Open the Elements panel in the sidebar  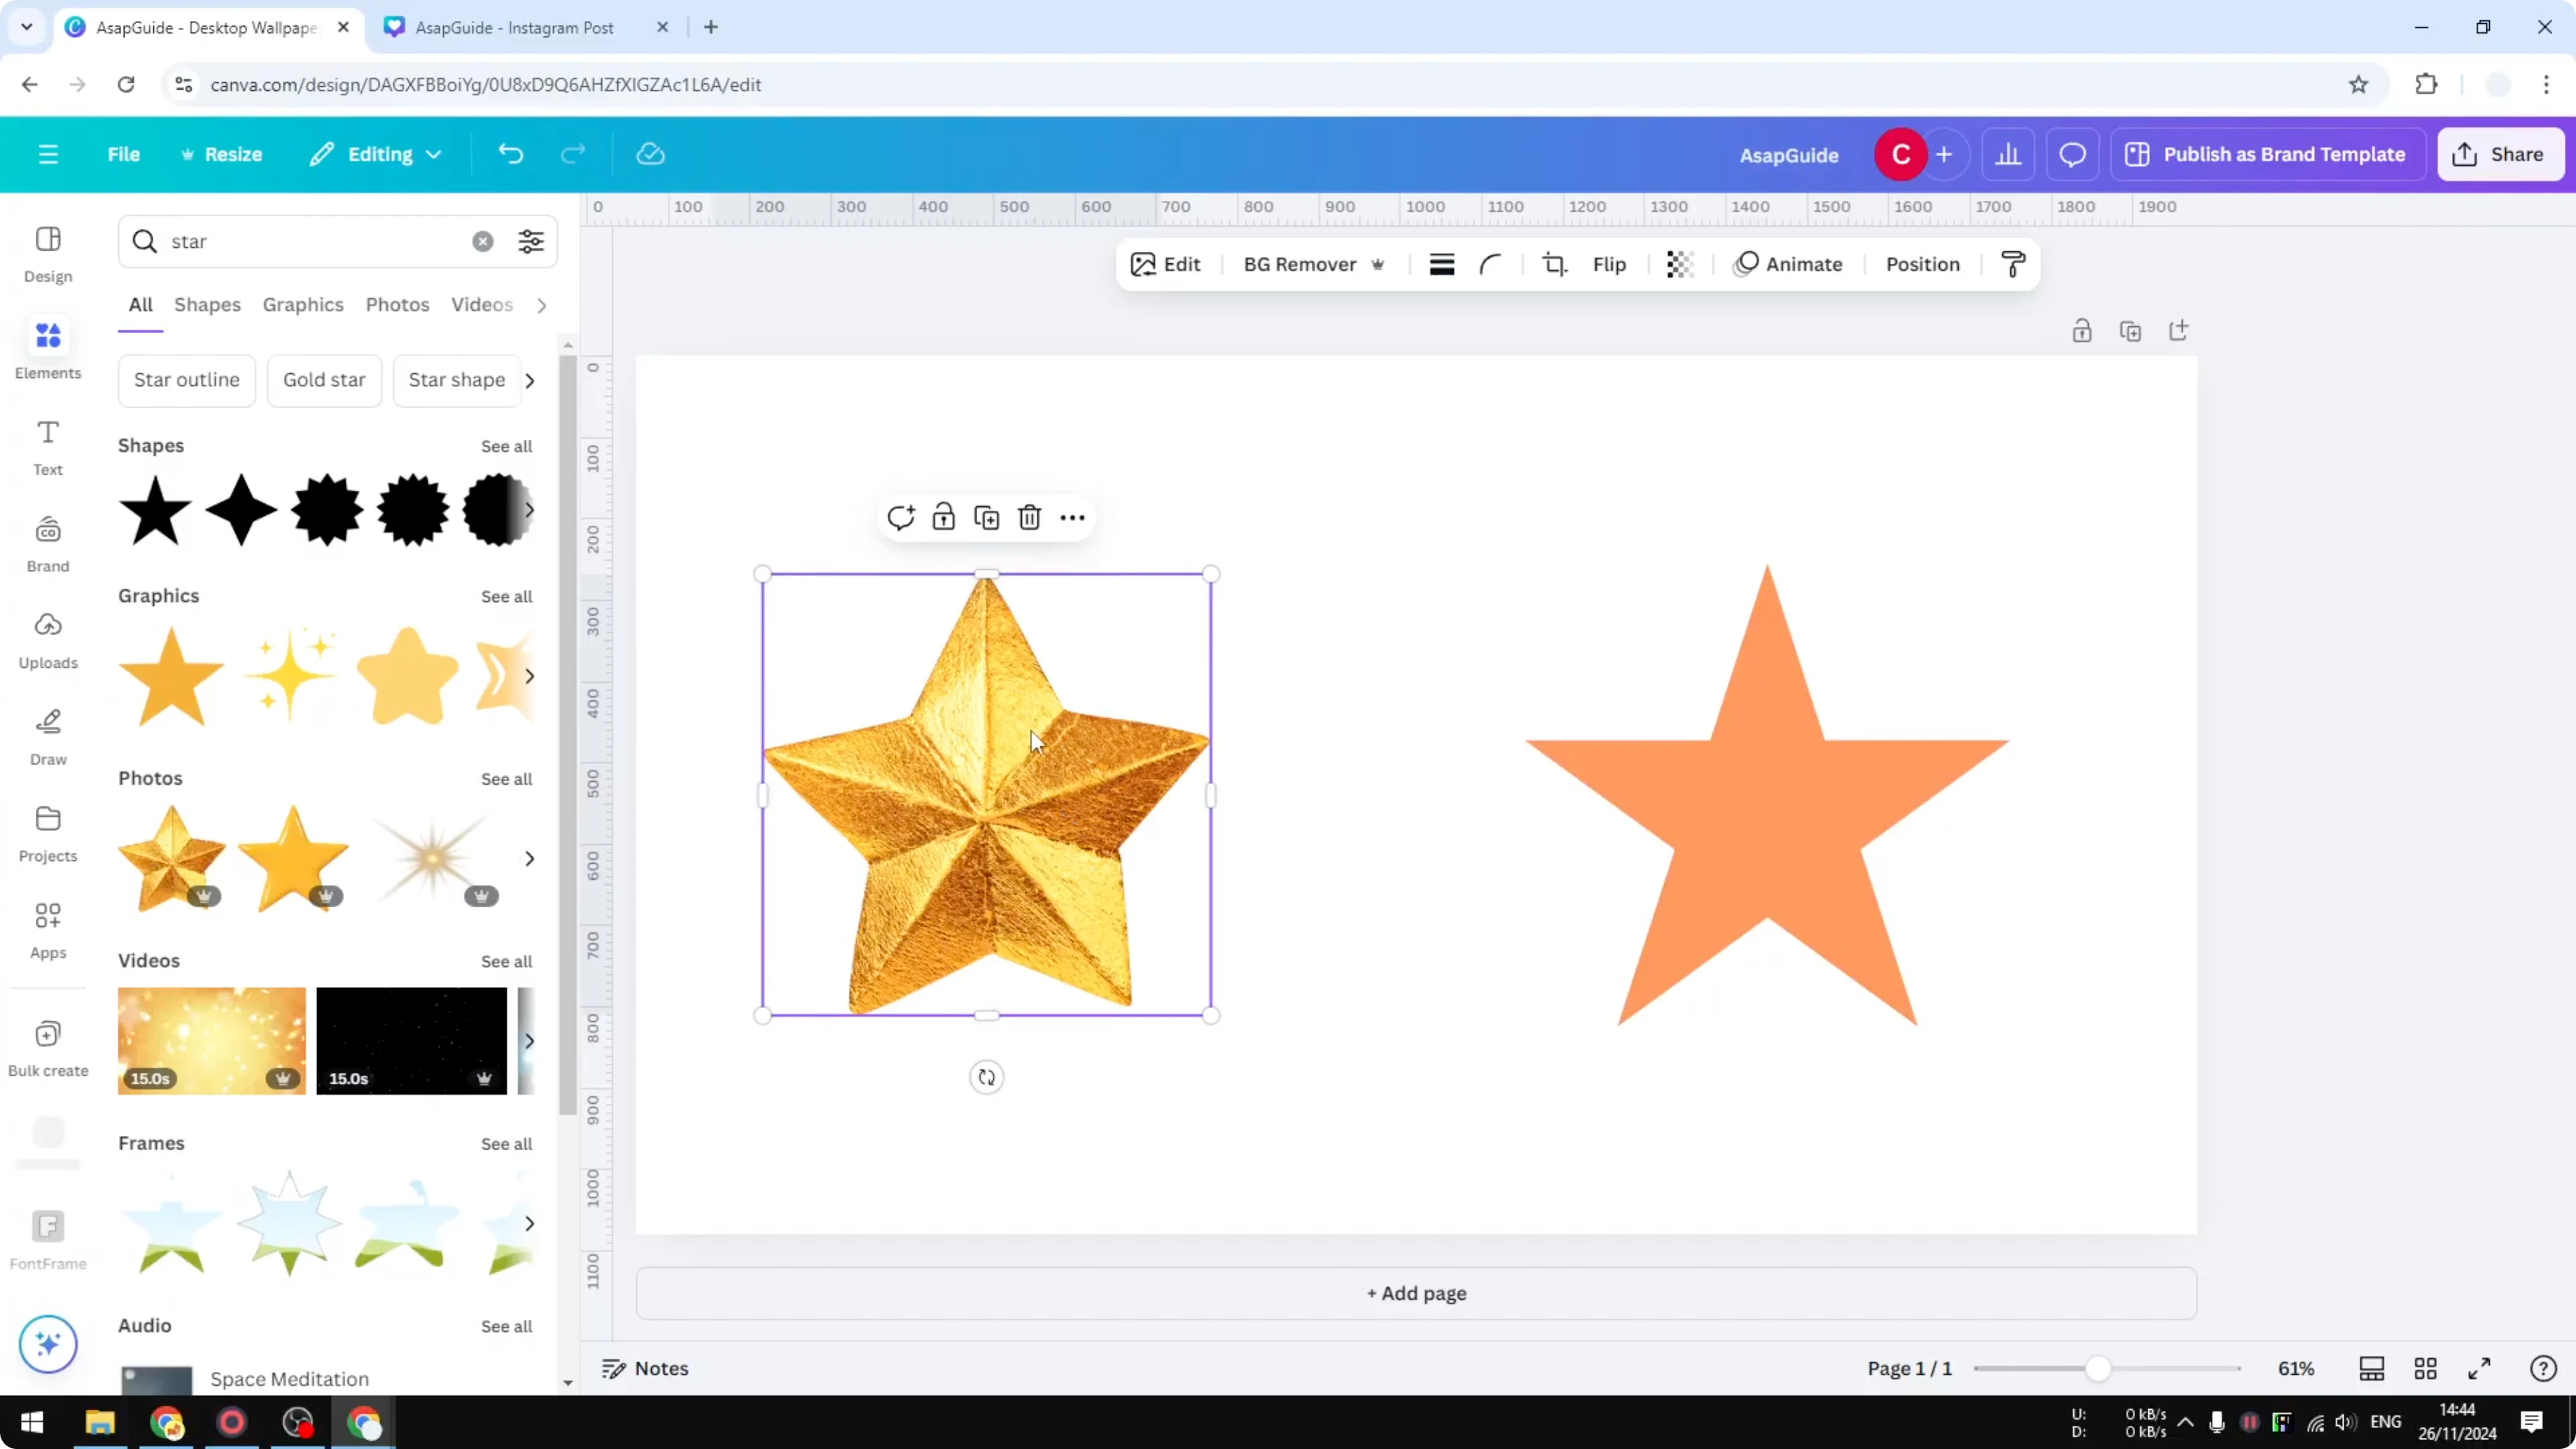click(x=47, y=349)
